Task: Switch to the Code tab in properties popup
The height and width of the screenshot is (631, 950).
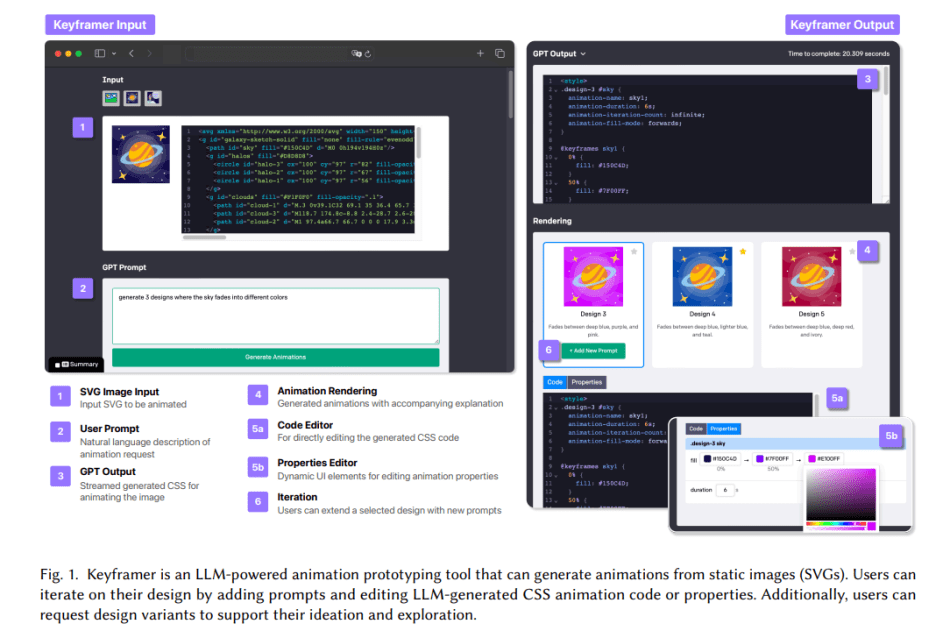Action: (696, 428)
